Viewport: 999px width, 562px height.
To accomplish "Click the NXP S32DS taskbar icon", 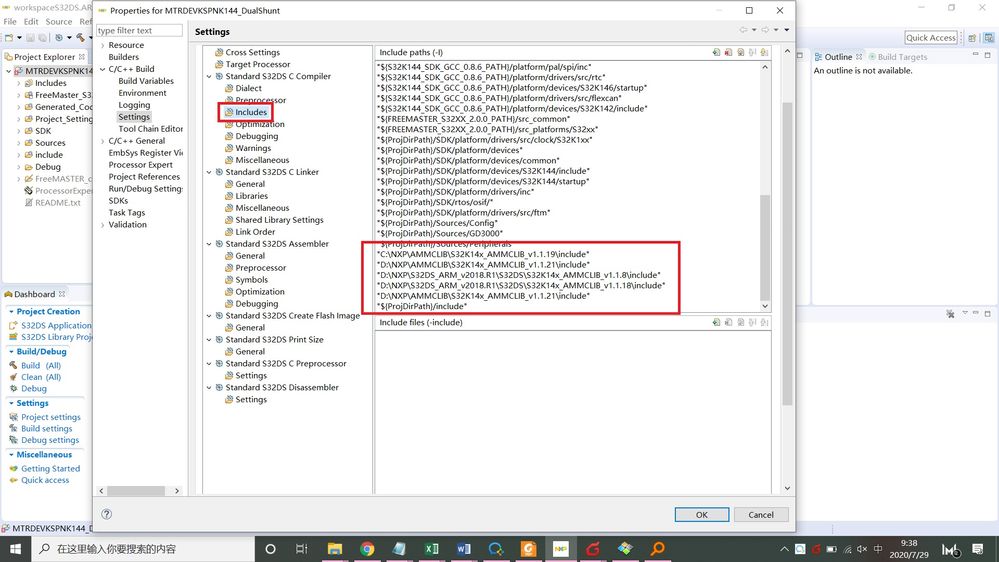I will 561,549.
